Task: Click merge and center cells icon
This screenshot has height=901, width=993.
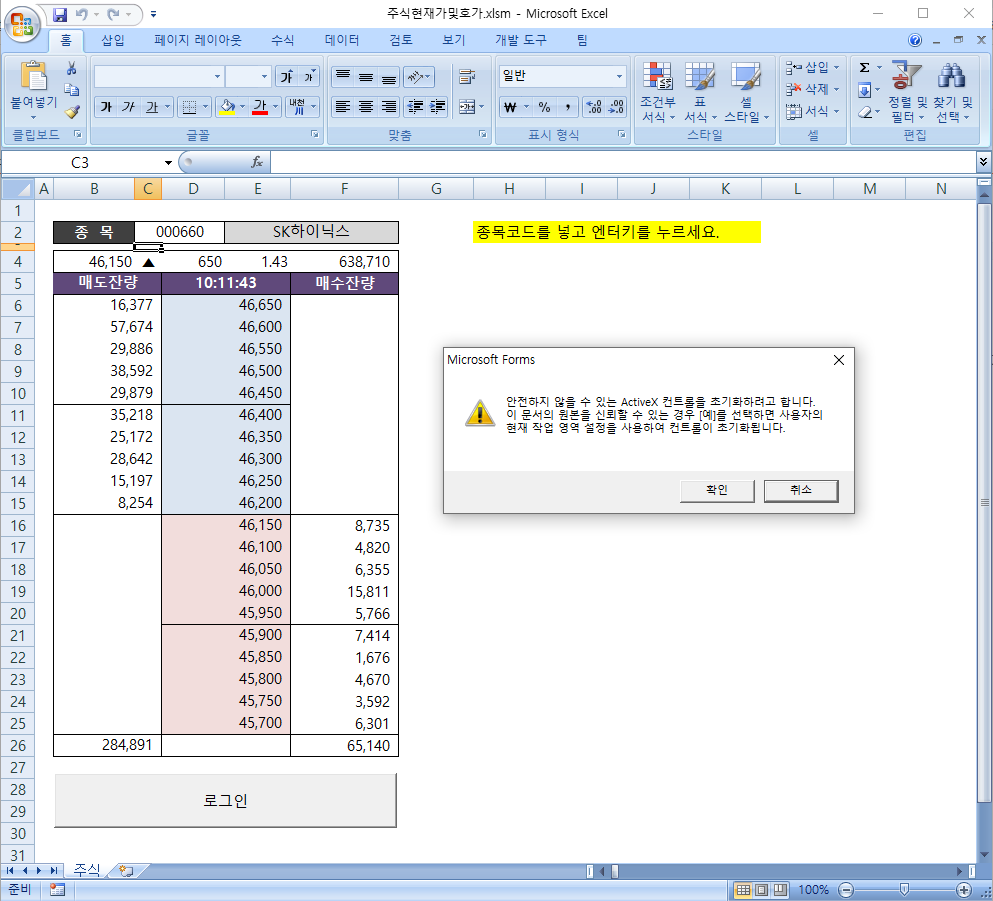Action: pyautogui.click(x=467, y=107)
